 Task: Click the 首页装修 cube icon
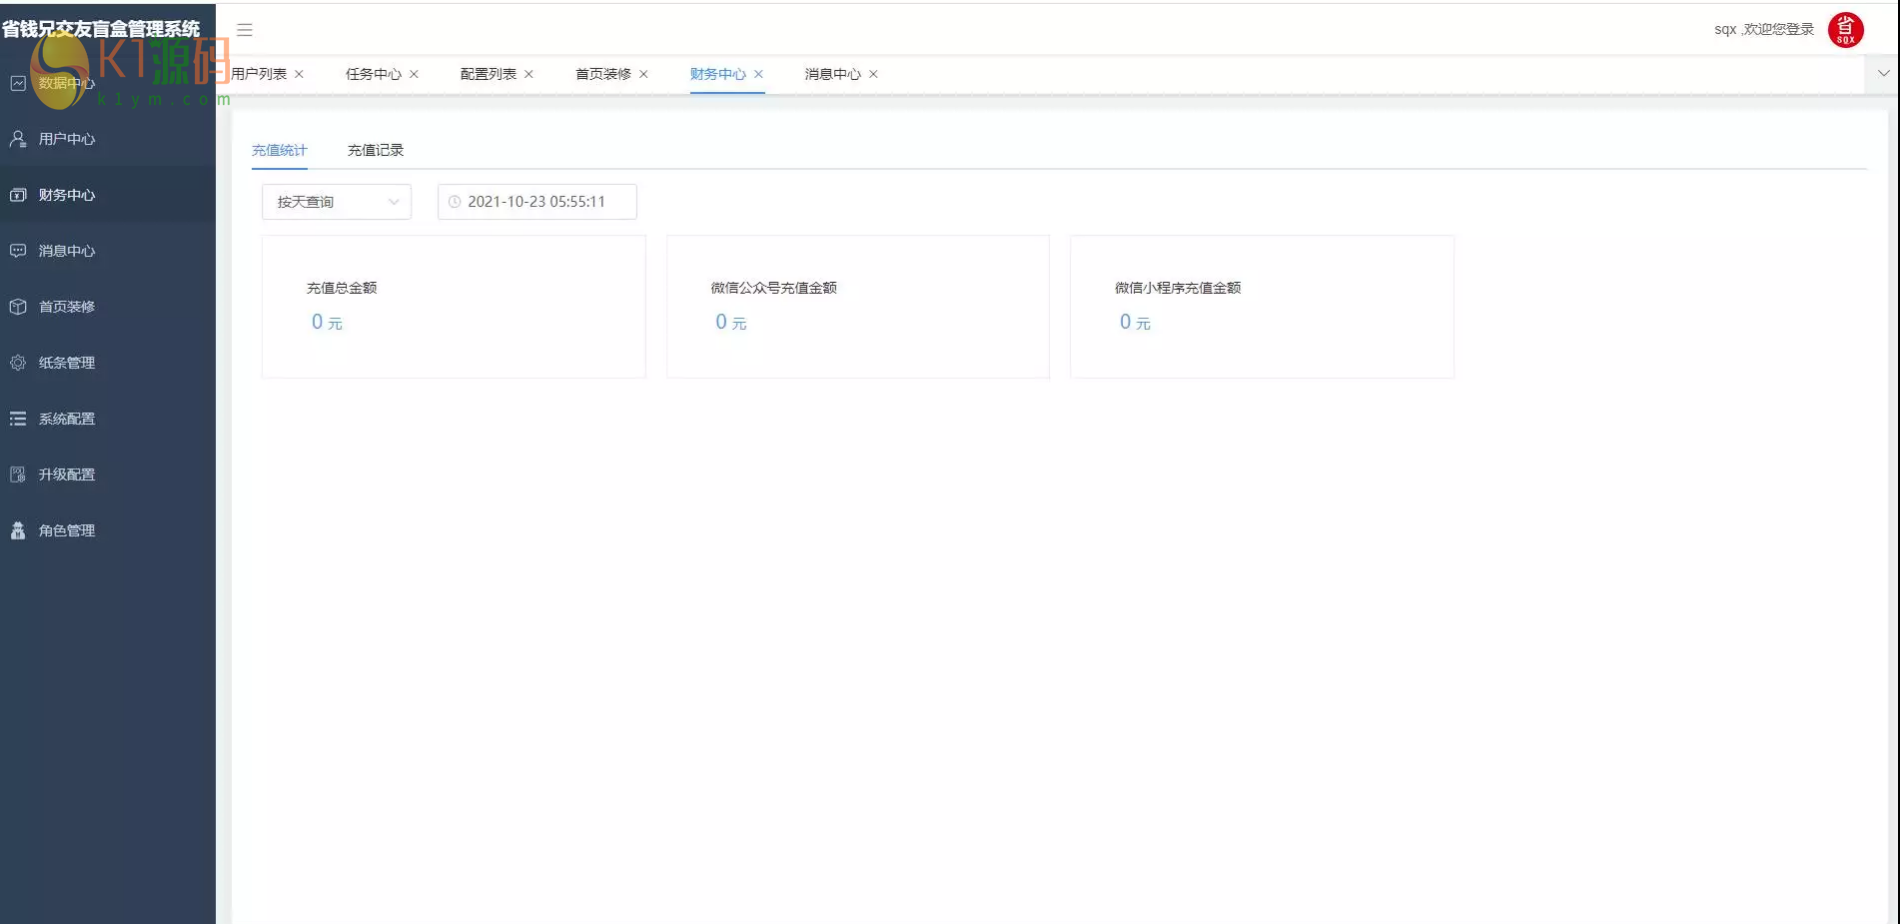coord(18,307)
